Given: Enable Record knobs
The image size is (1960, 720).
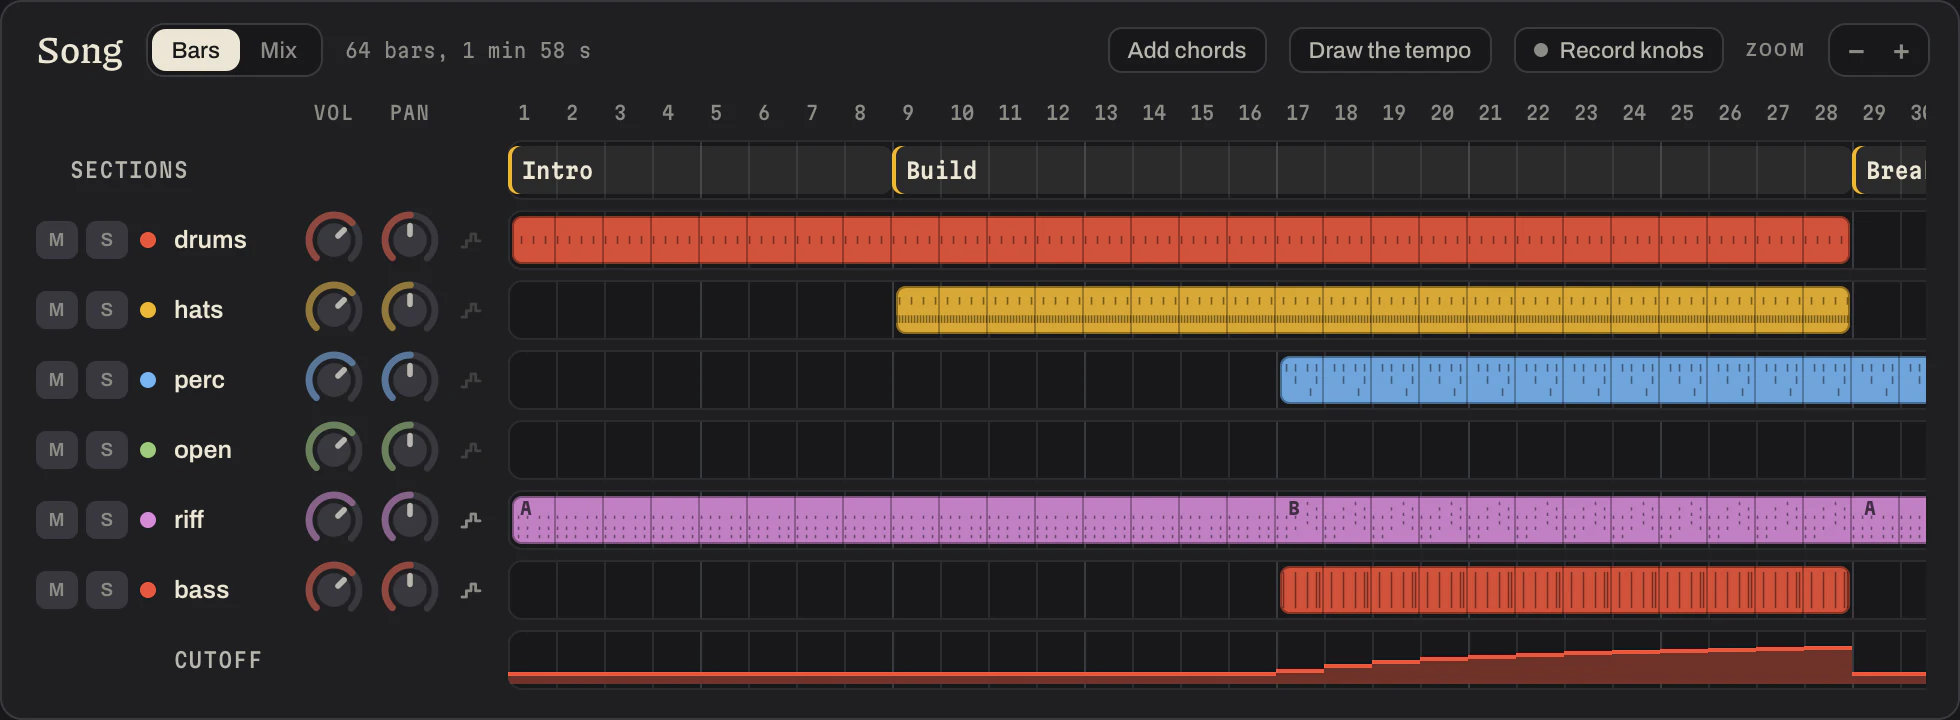Looking at the screenshot, I should pos(1619,50).
